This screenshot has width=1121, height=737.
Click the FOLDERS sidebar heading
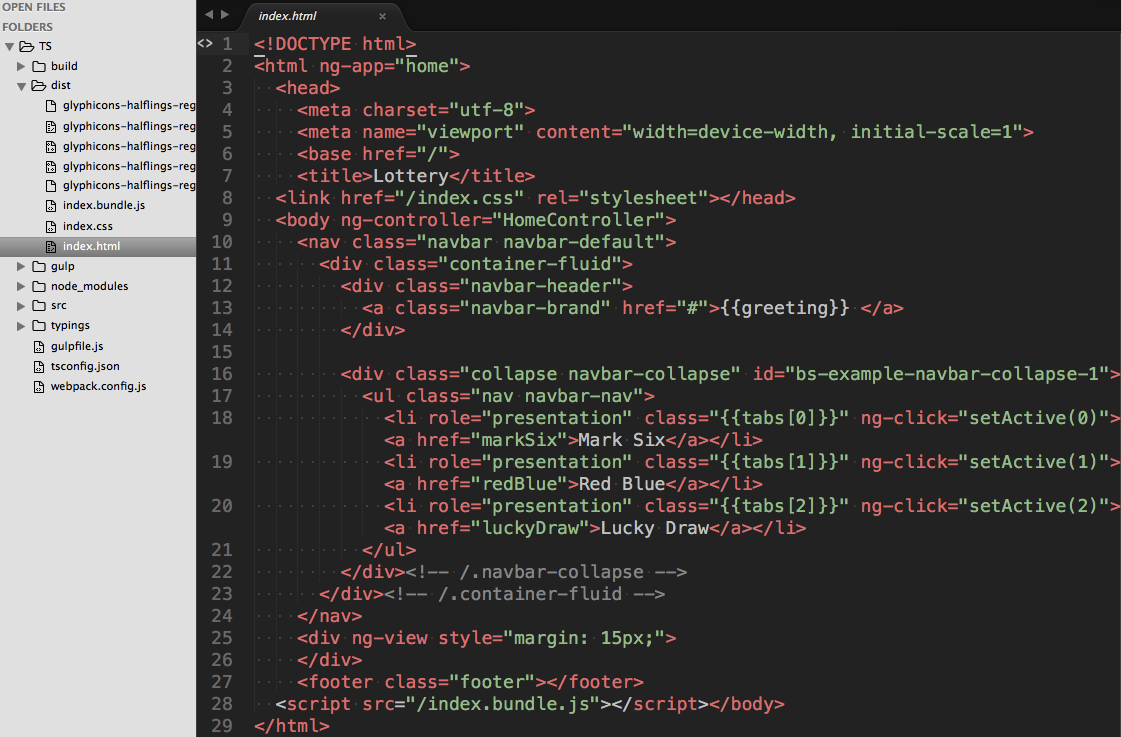pyautogui.click(x=27, y=27)
